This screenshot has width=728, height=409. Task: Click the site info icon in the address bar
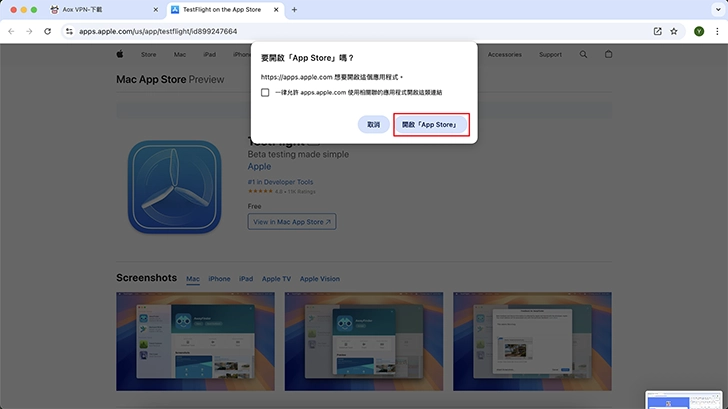(x=69, y=31)
